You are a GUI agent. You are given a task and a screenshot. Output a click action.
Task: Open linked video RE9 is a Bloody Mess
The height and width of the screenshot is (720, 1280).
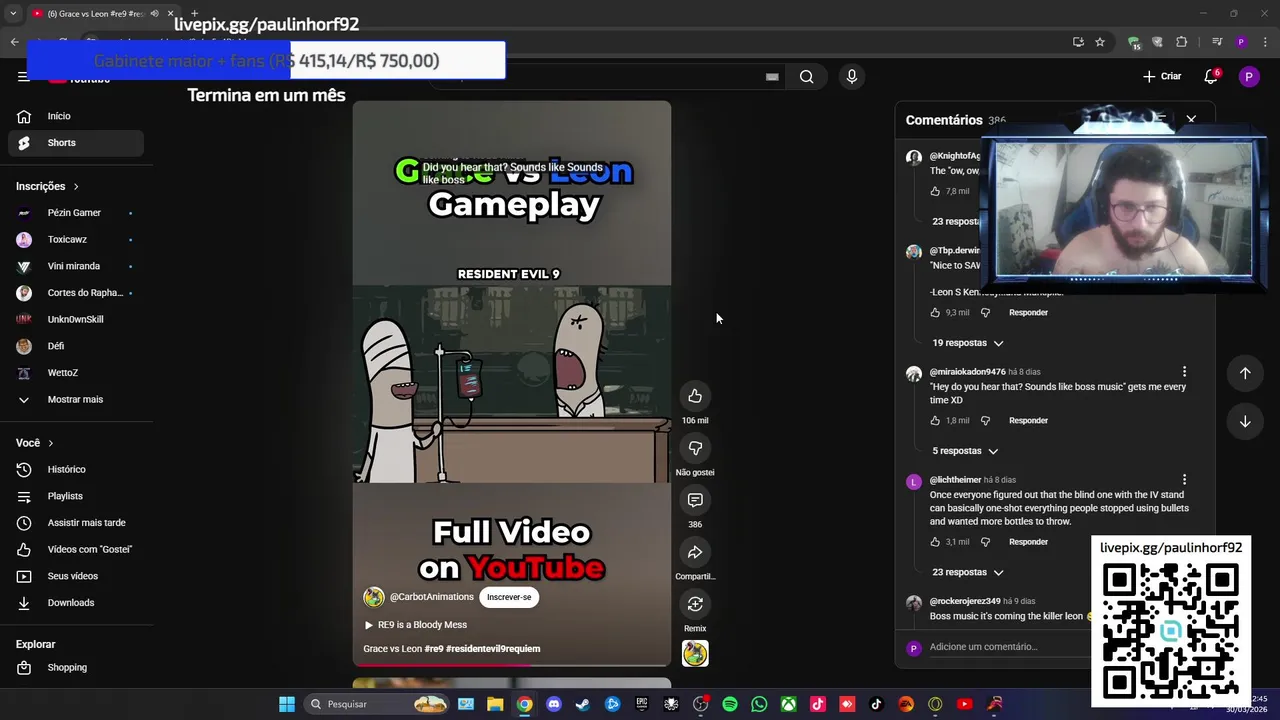click(415, 625)
